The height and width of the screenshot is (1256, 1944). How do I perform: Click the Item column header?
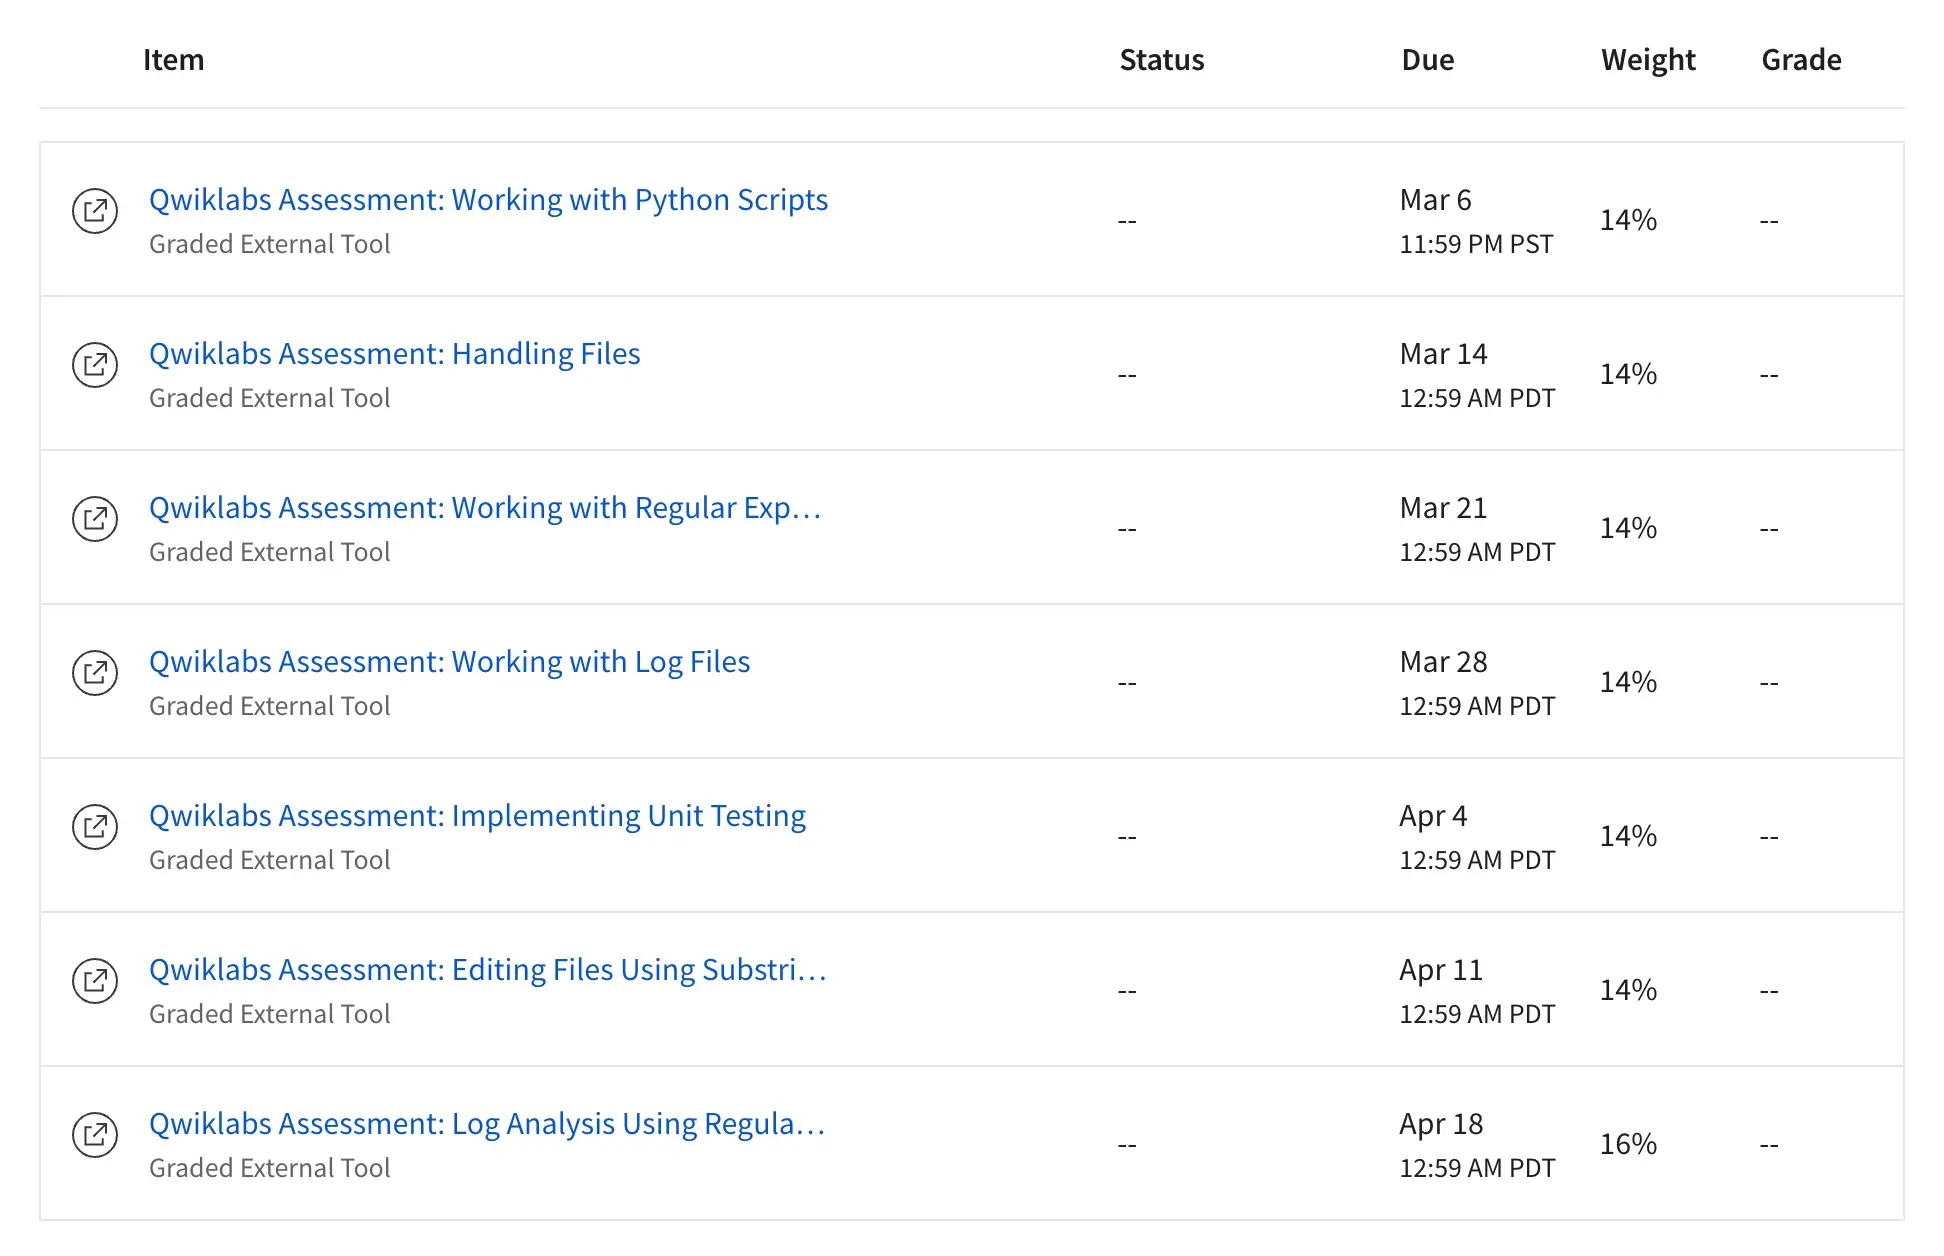pos(173,60)
